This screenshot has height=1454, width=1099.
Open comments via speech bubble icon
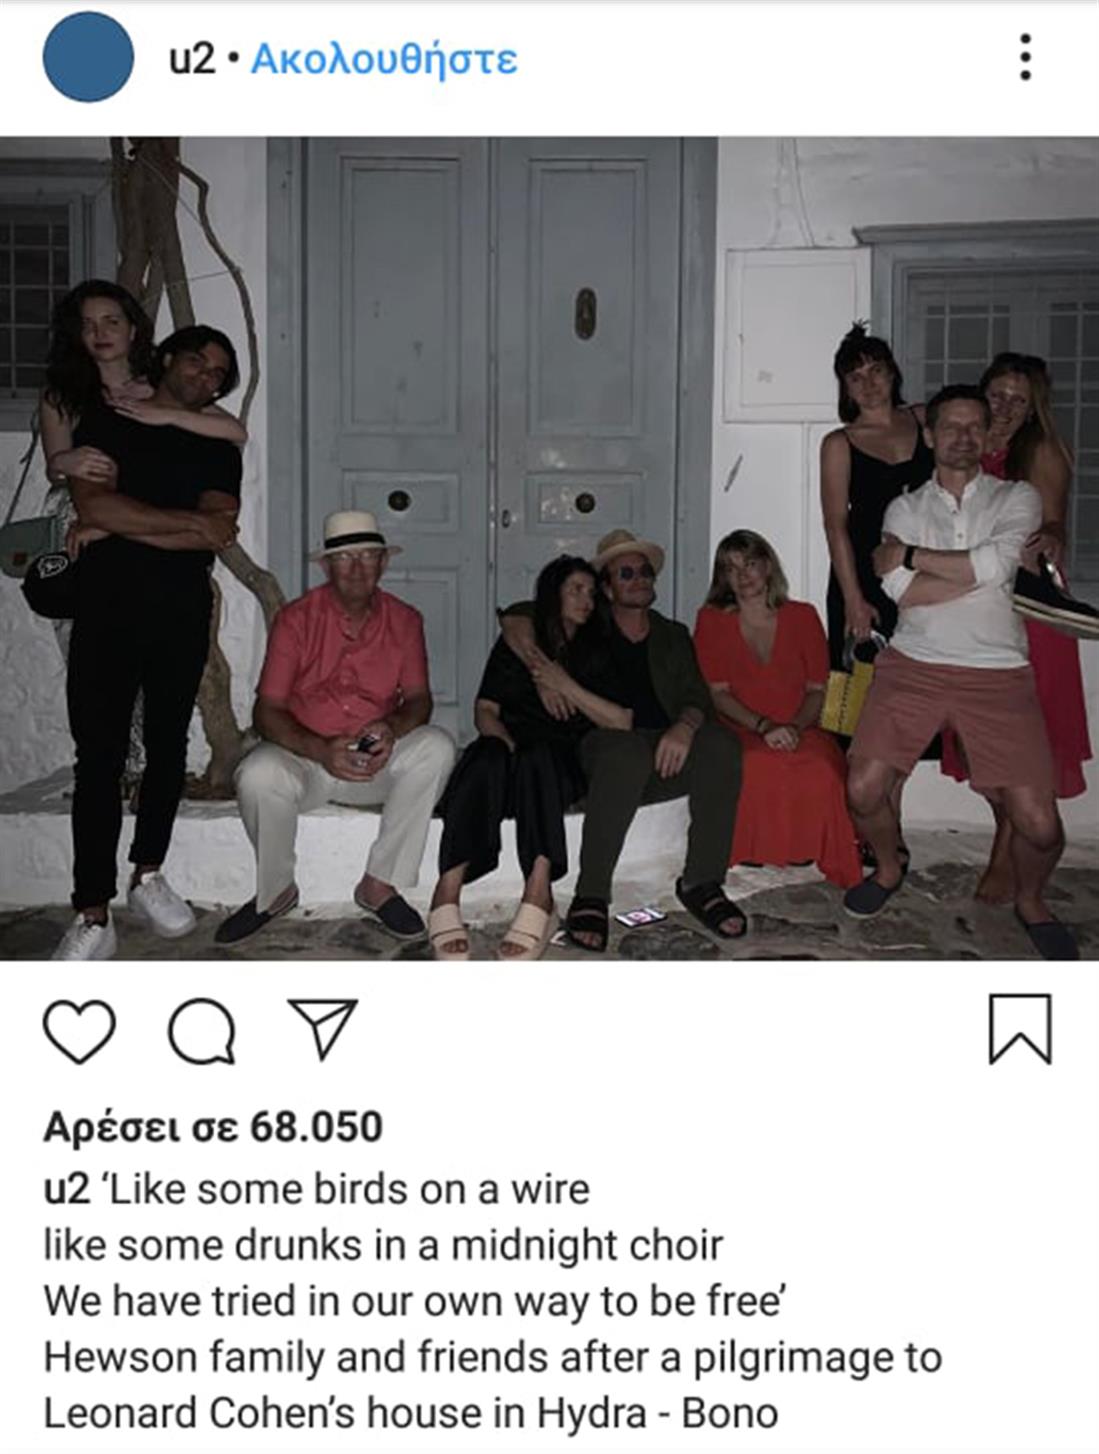[202, 1031]
